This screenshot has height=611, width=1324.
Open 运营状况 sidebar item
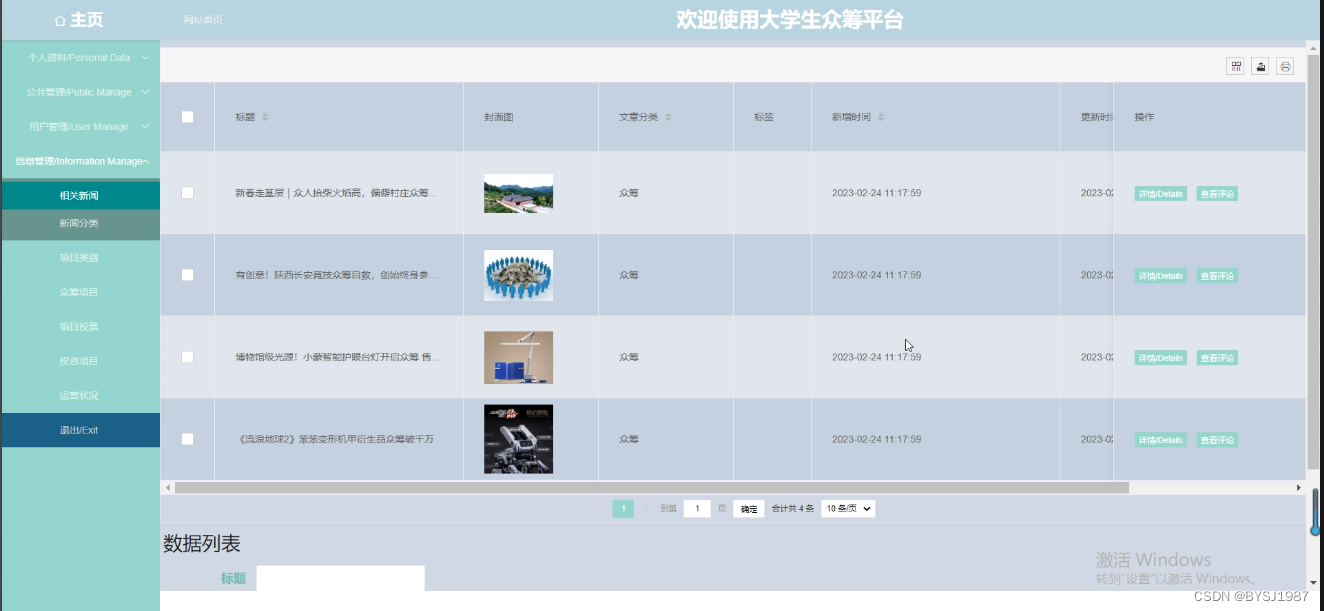tap(80, 396)
